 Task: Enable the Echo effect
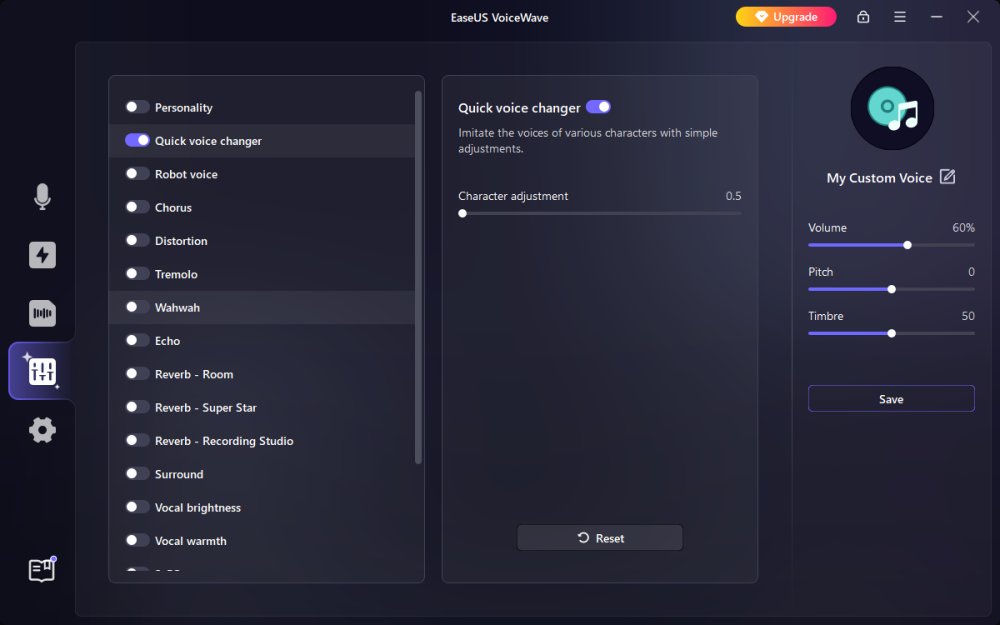pyautogui.click(x=137, y=340)
